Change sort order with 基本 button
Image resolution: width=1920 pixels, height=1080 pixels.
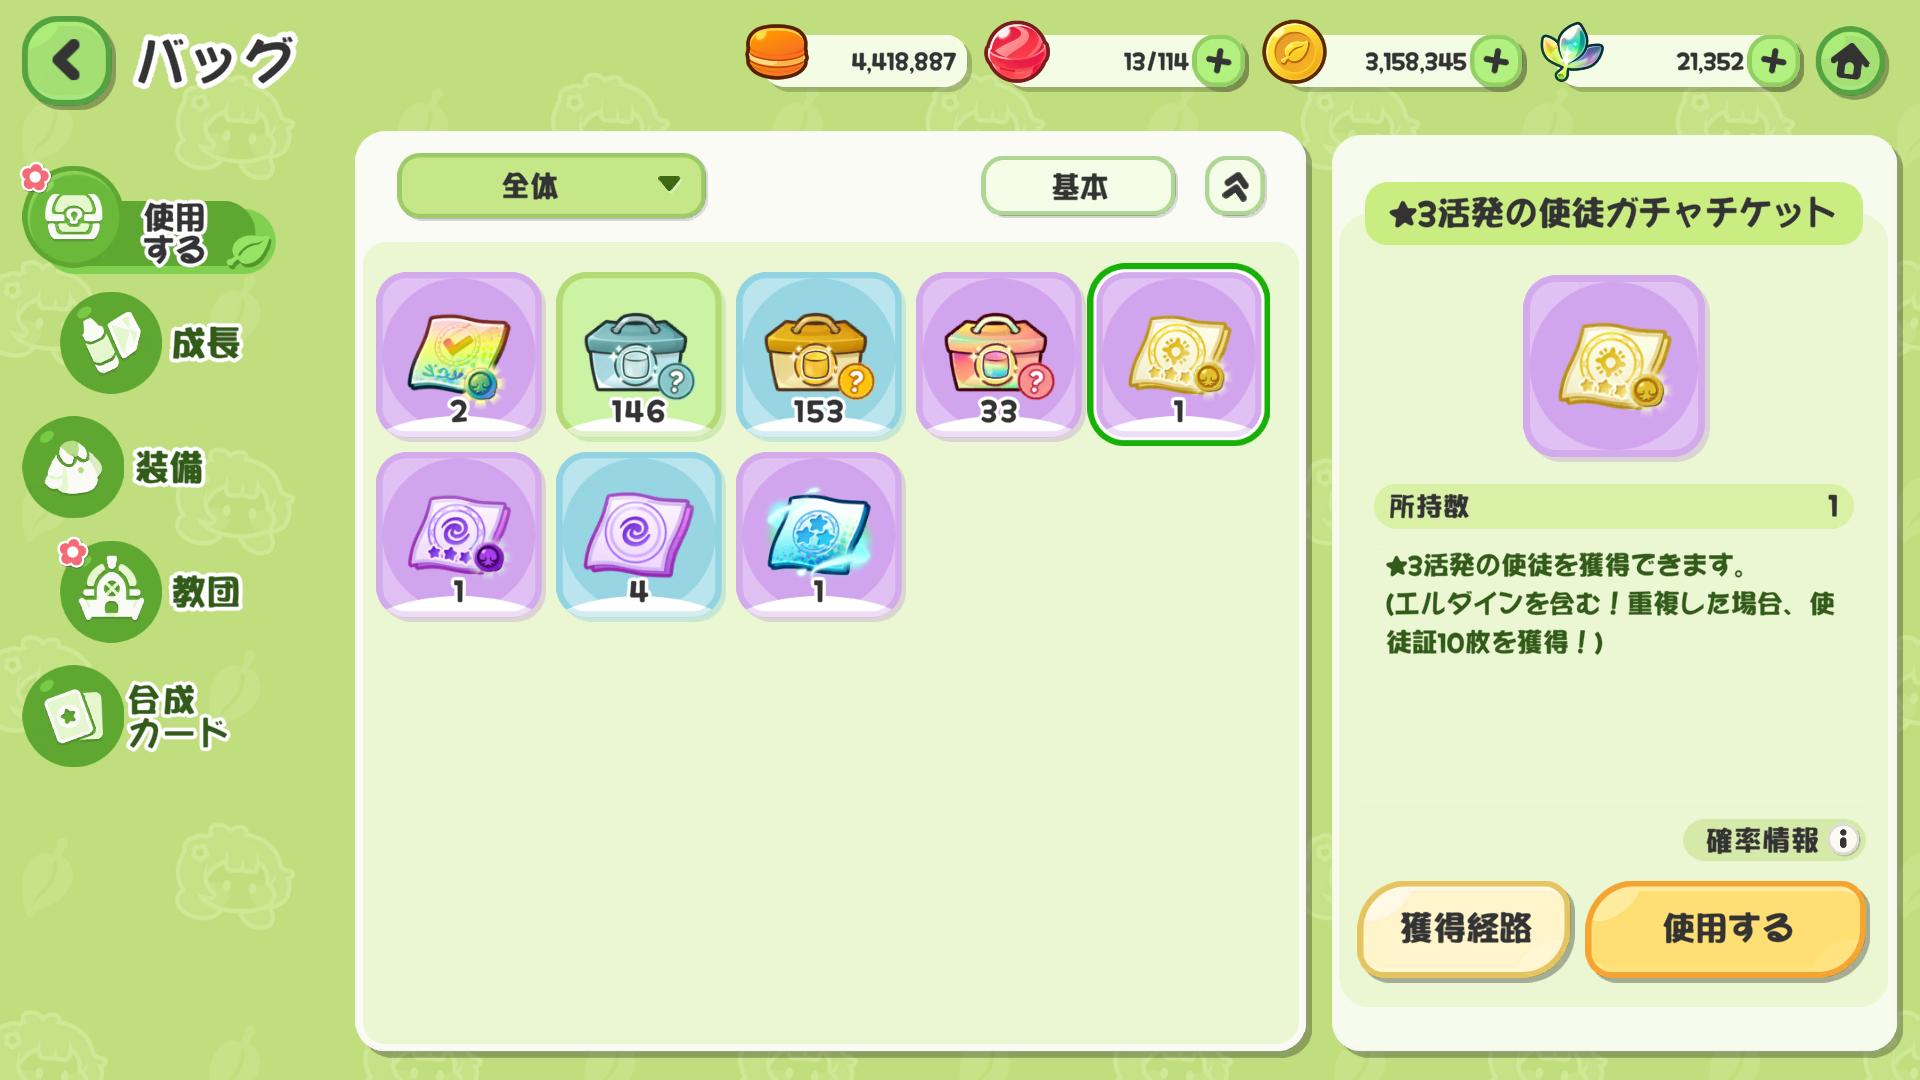click(x=1078, y=186)
